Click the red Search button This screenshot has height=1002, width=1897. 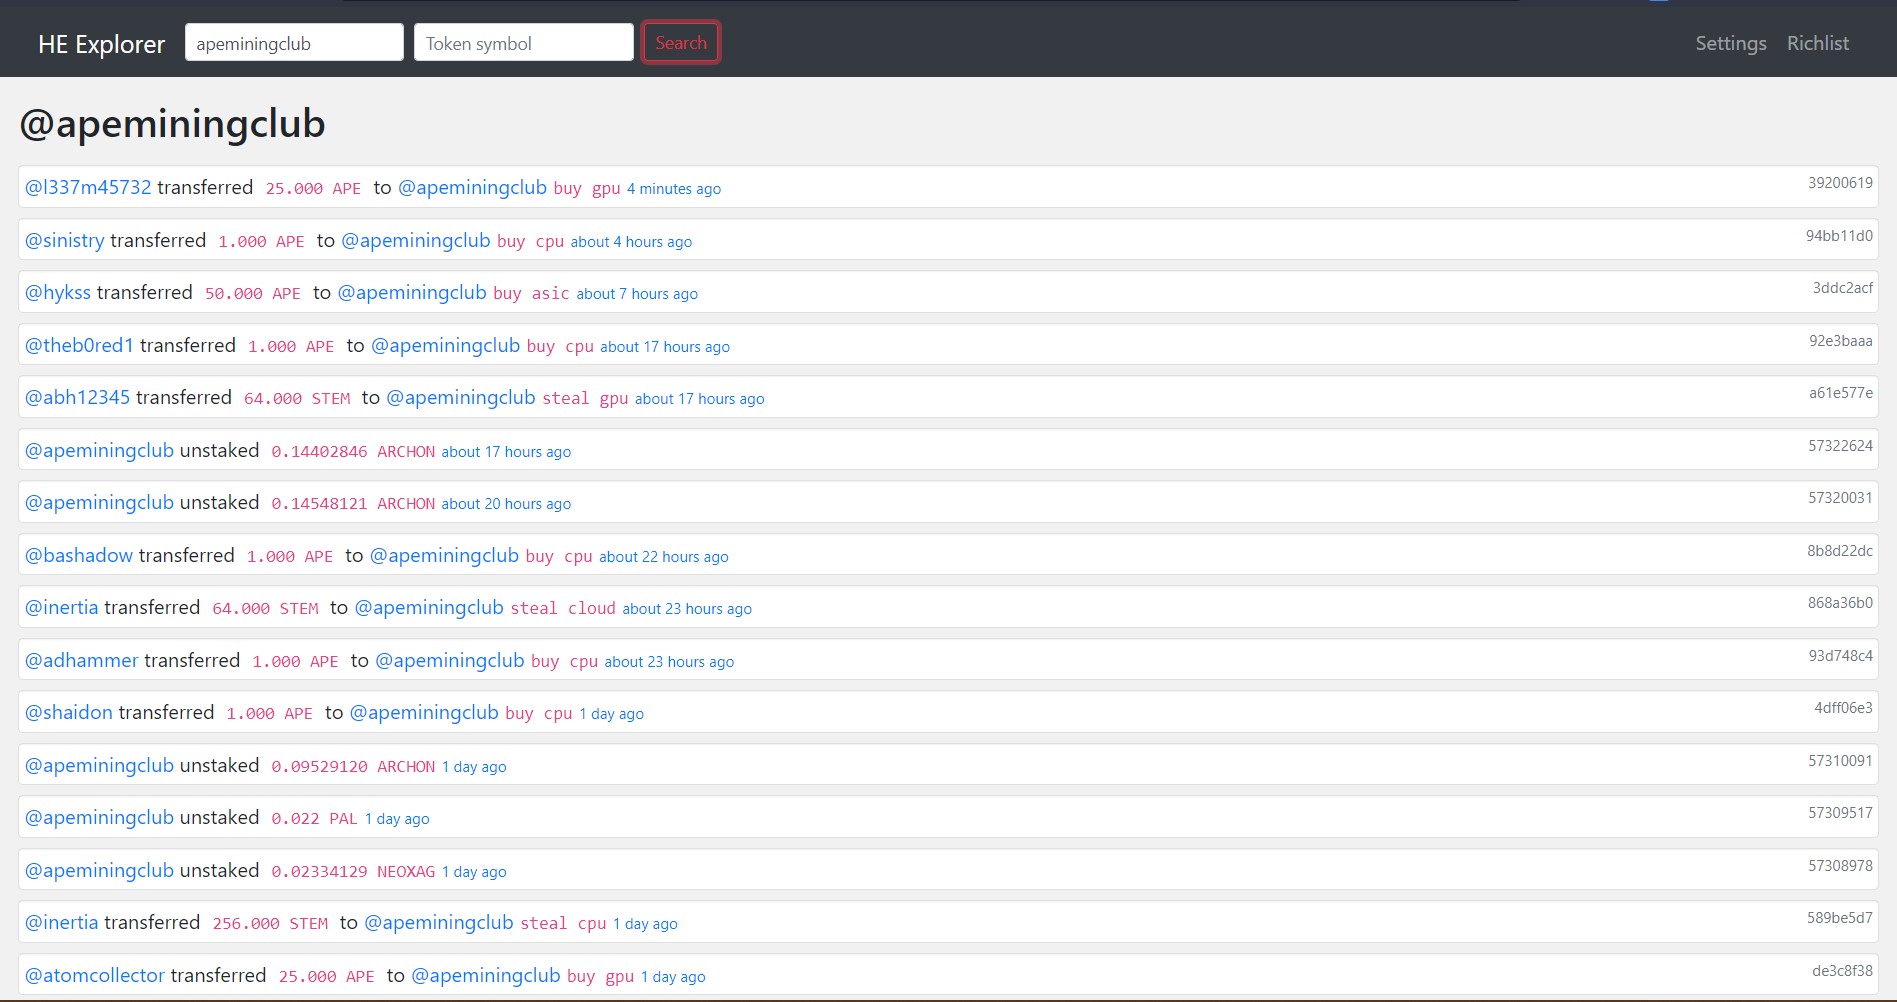(x=681, y=43)
